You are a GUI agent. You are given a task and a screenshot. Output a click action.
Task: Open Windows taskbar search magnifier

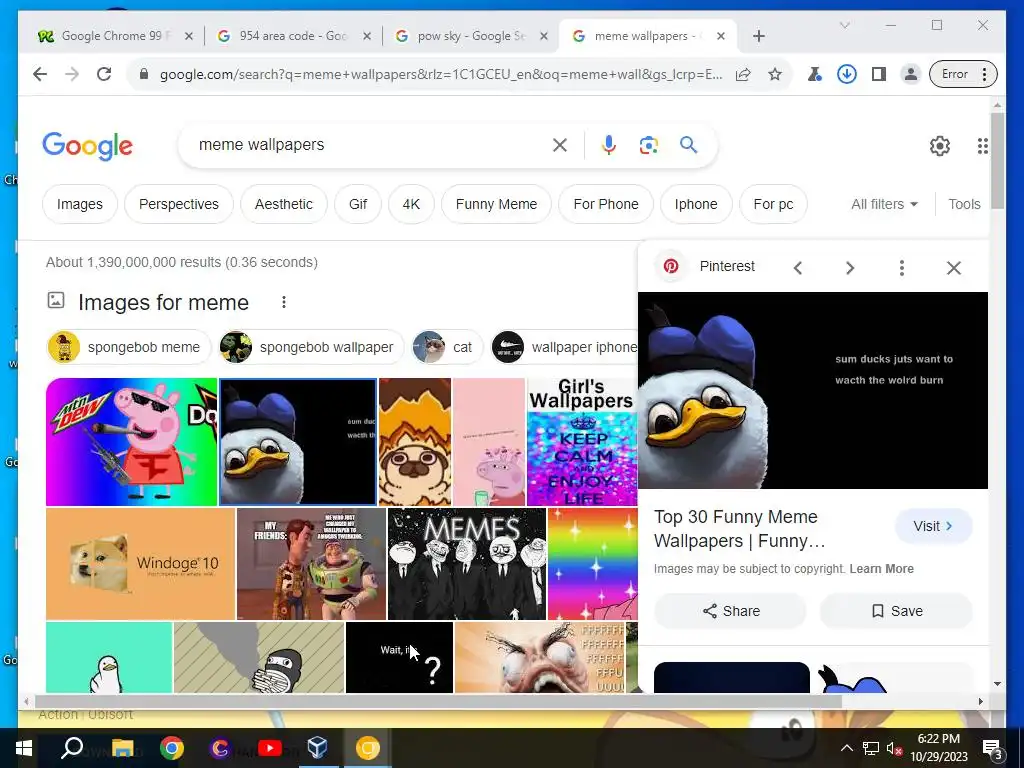tap(72, 748)
